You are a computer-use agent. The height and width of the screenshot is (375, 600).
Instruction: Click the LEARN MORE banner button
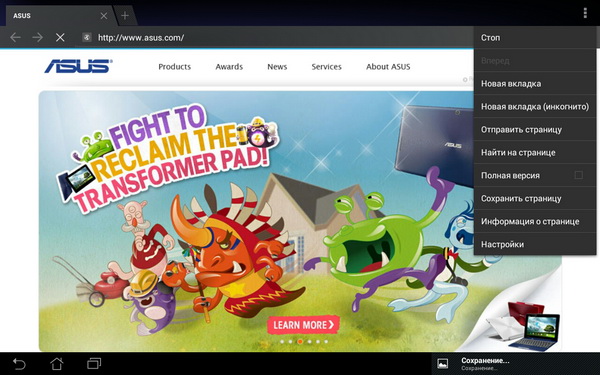coord(303,325)
